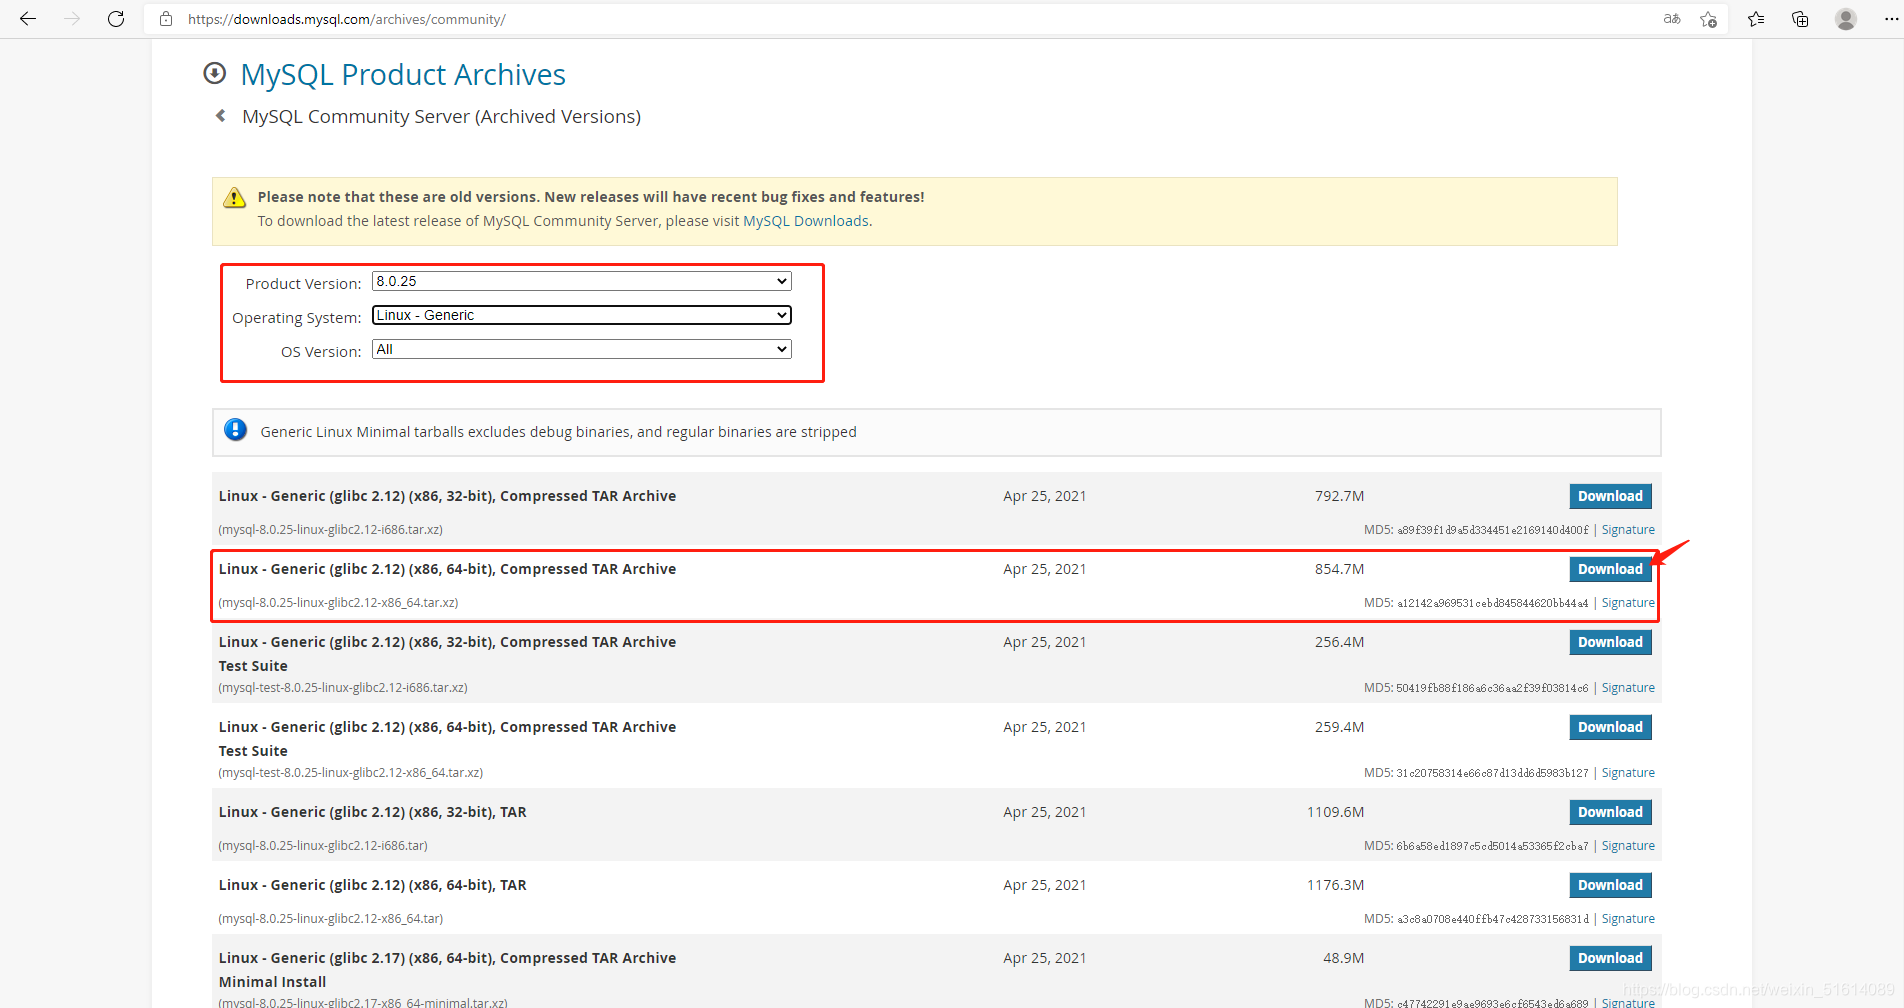Click the back chevron beside Community Server
This screenshot has height=1008, width=1904.
coord(221,116)
